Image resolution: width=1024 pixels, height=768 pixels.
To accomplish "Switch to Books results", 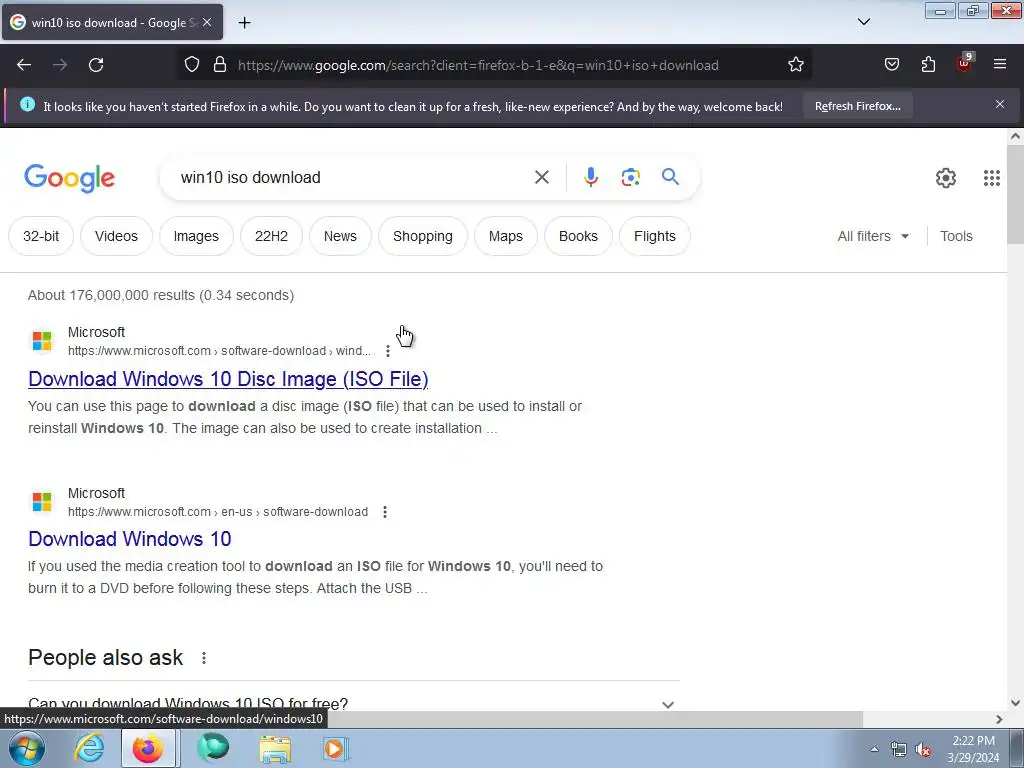I will tap(578, 236).
